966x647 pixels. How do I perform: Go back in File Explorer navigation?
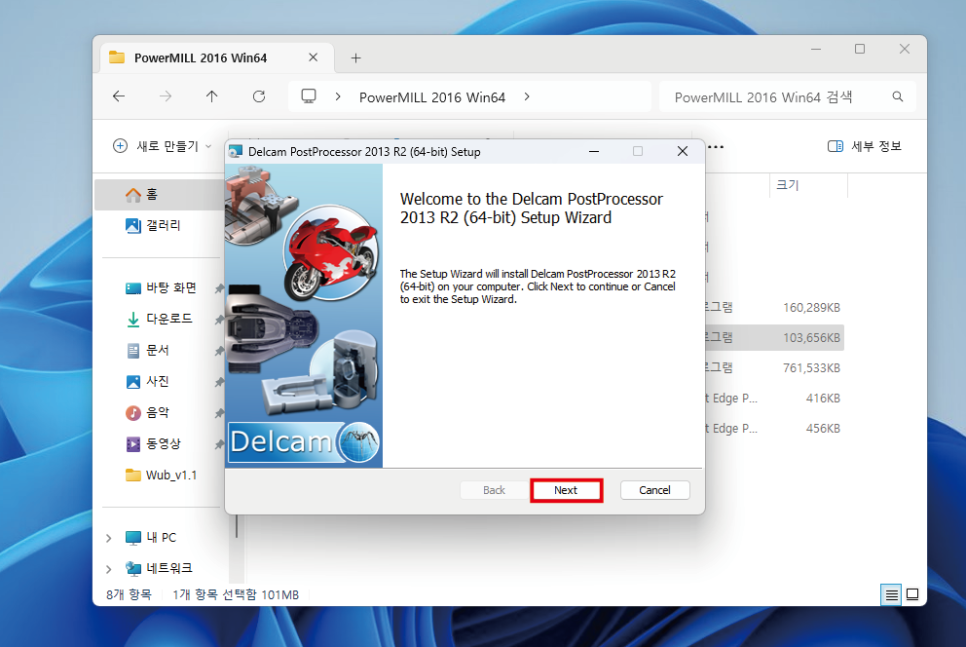click(119, 97)
